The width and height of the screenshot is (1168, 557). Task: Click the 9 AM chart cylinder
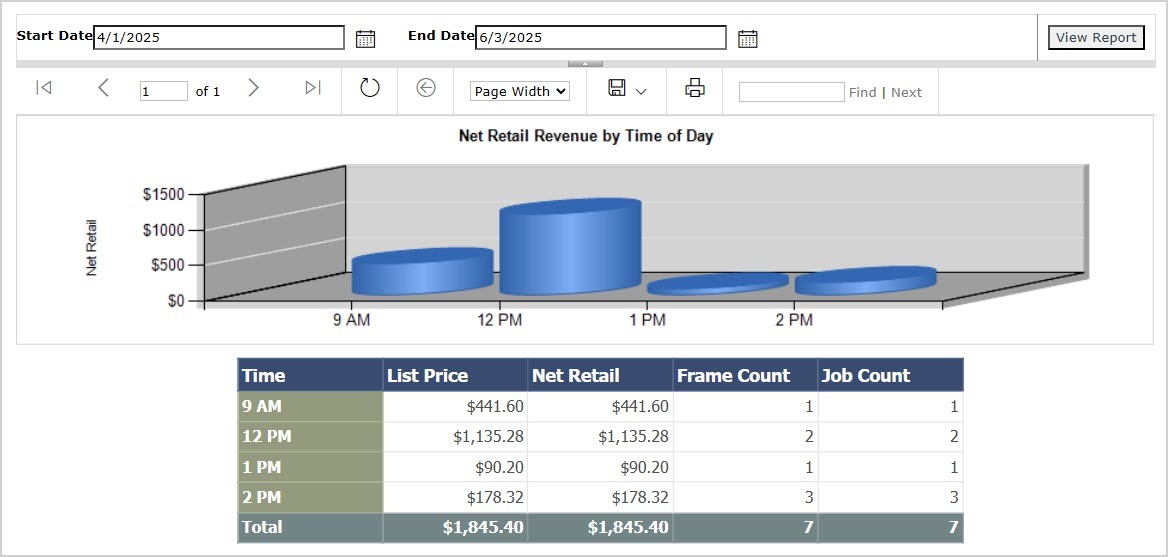422,272
